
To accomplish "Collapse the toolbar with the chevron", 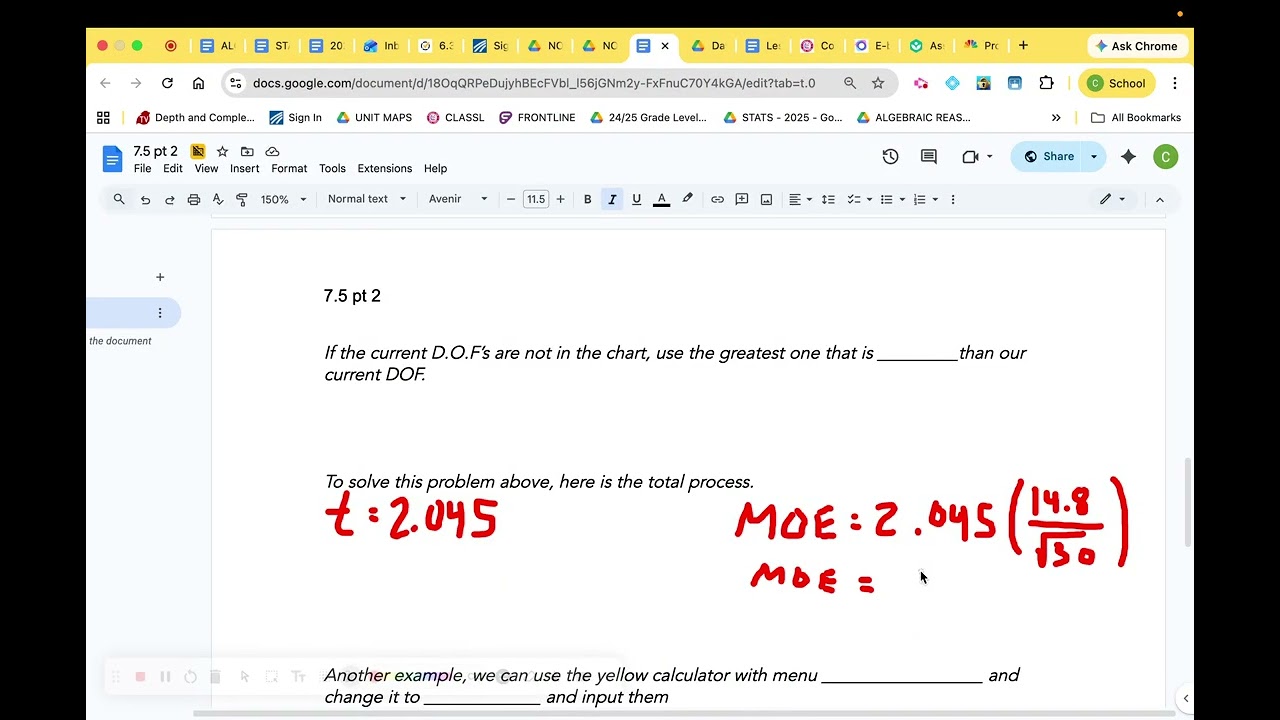I will pyautogui.click(x=1160, y=199).
